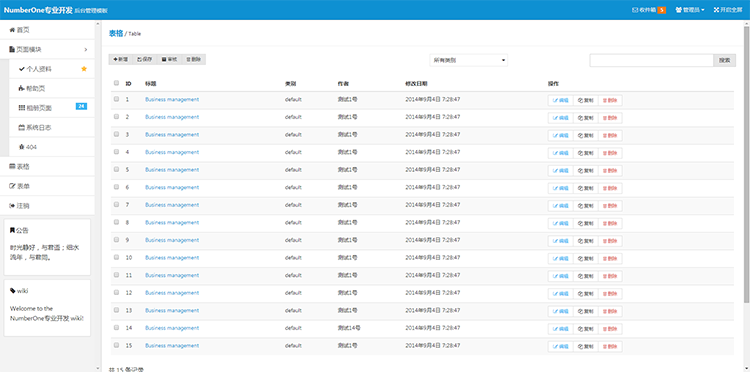750x372 pixels.
Task: Click the red 删除 button in row 12
Action: (x=610, y=294)
